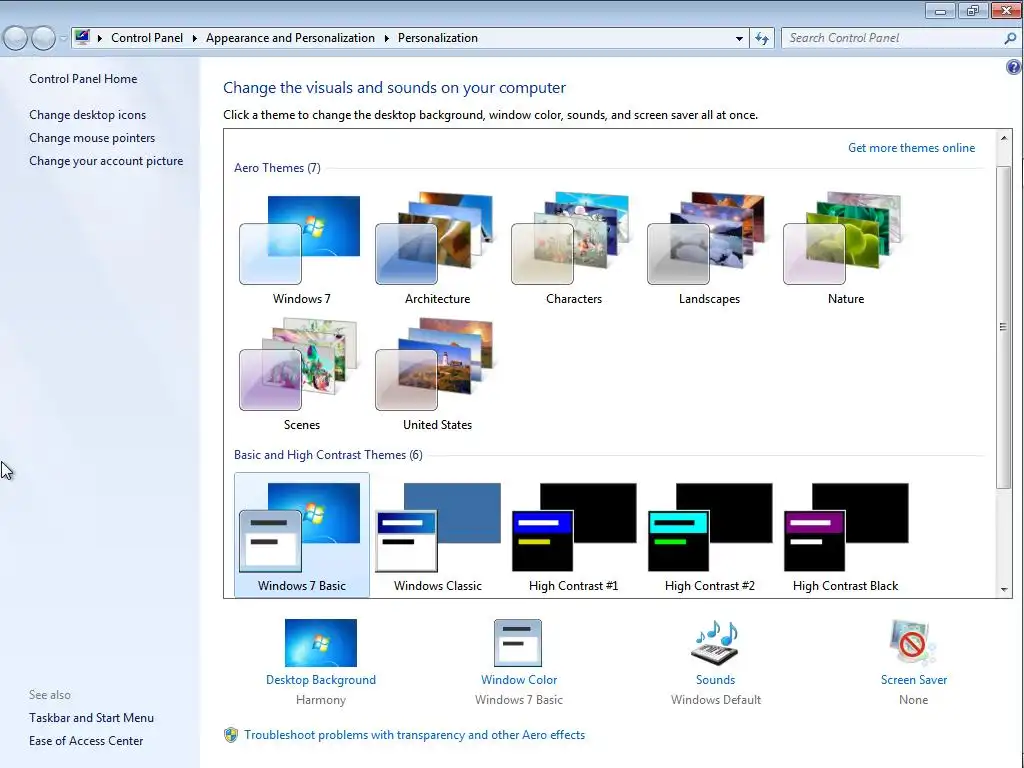
Task: Select the Architecture theme
Action: [437, 249]
